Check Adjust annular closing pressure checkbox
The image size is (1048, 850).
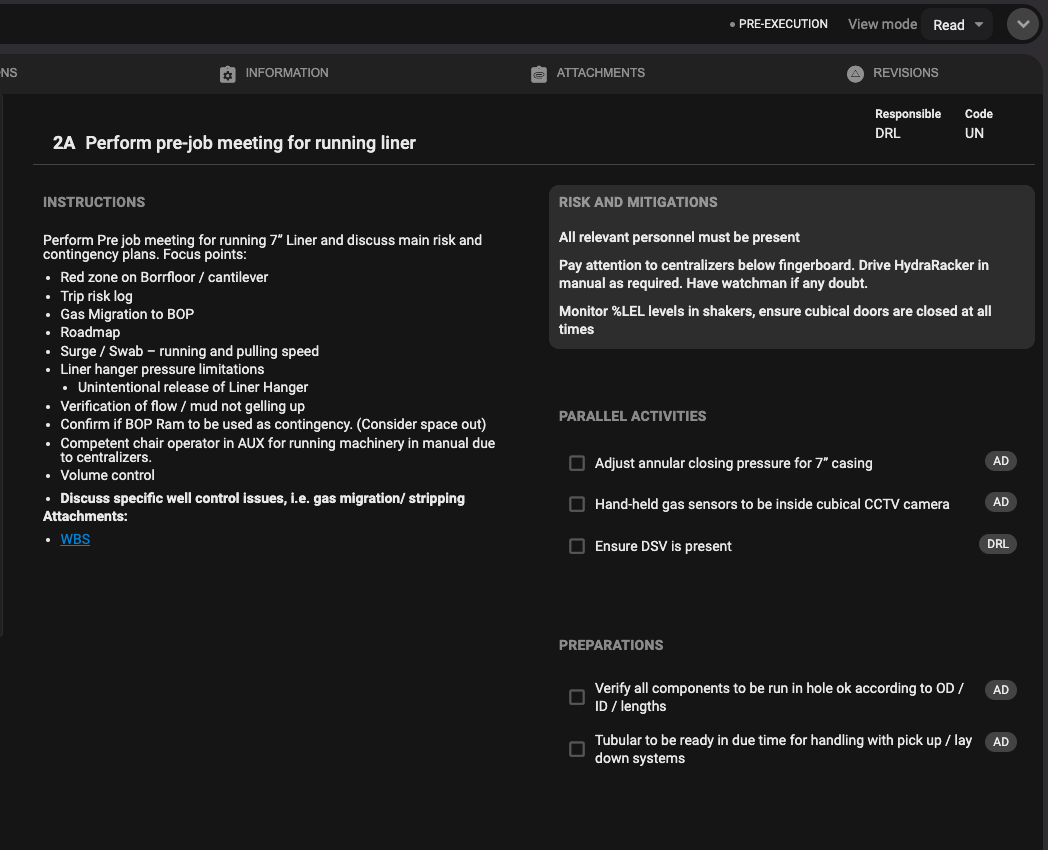(577, 463)
